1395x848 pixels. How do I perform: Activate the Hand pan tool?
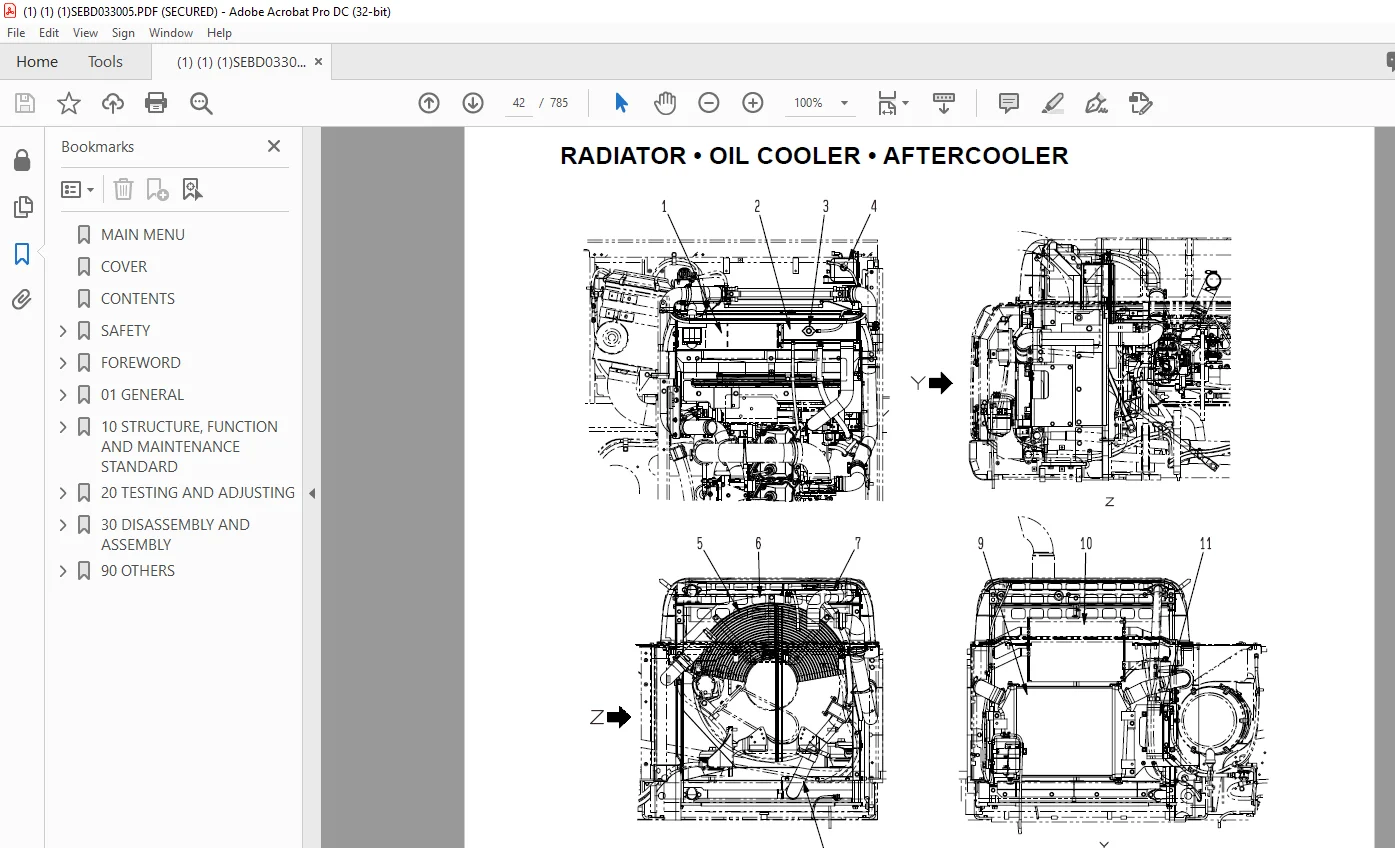pyautogui.click(x=665, y=103)
